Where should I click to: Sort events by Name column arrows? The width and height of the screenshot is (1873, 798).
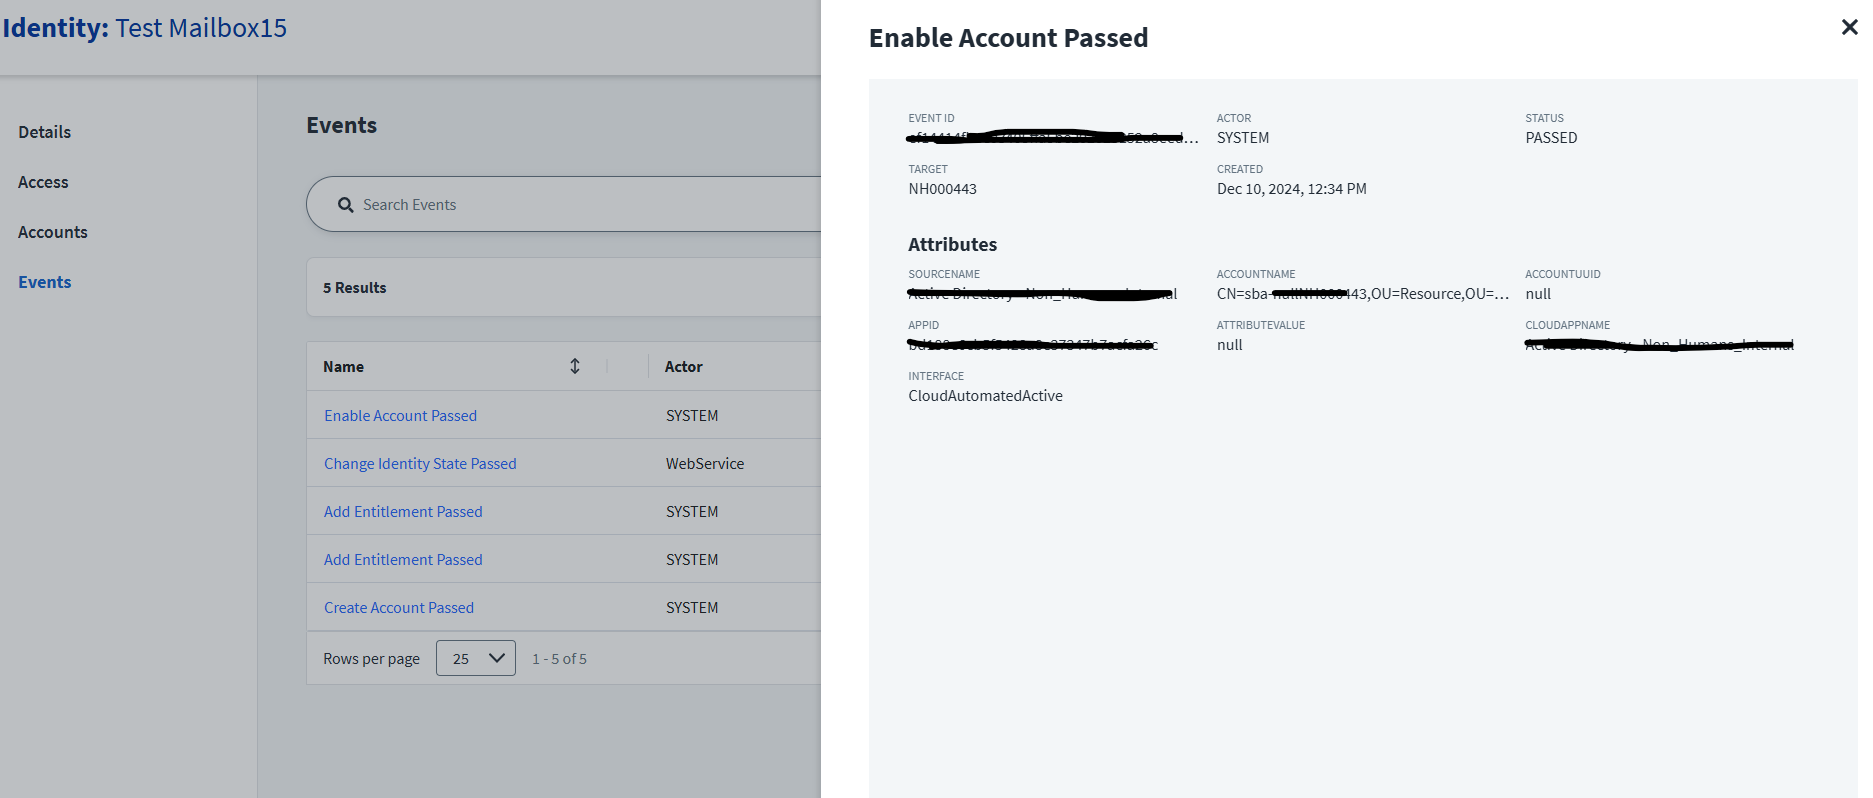pos(575,366)
